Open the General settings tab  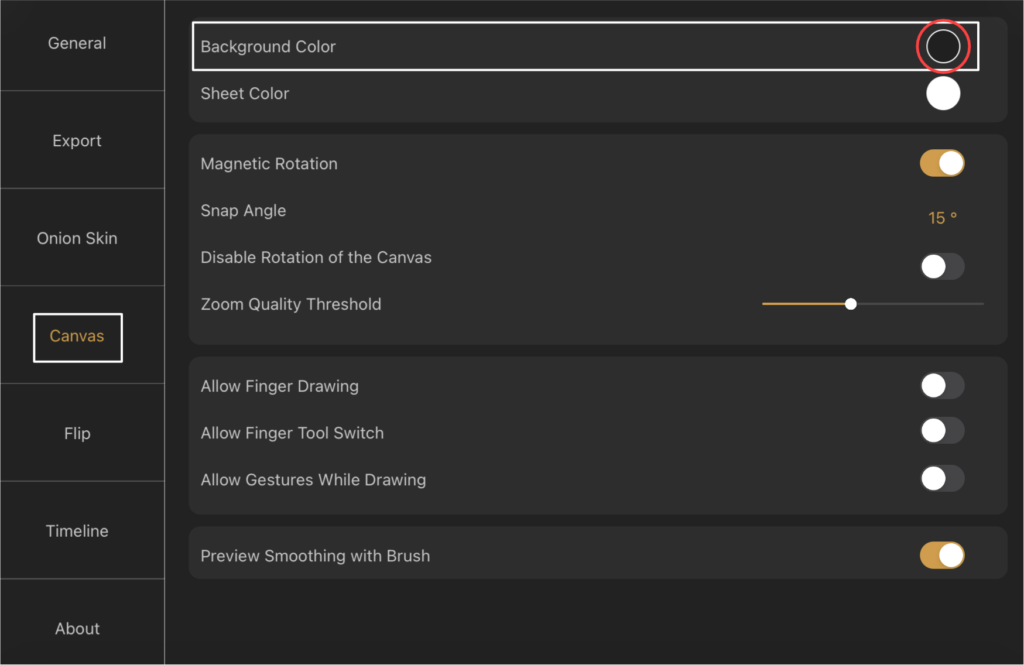77,43
